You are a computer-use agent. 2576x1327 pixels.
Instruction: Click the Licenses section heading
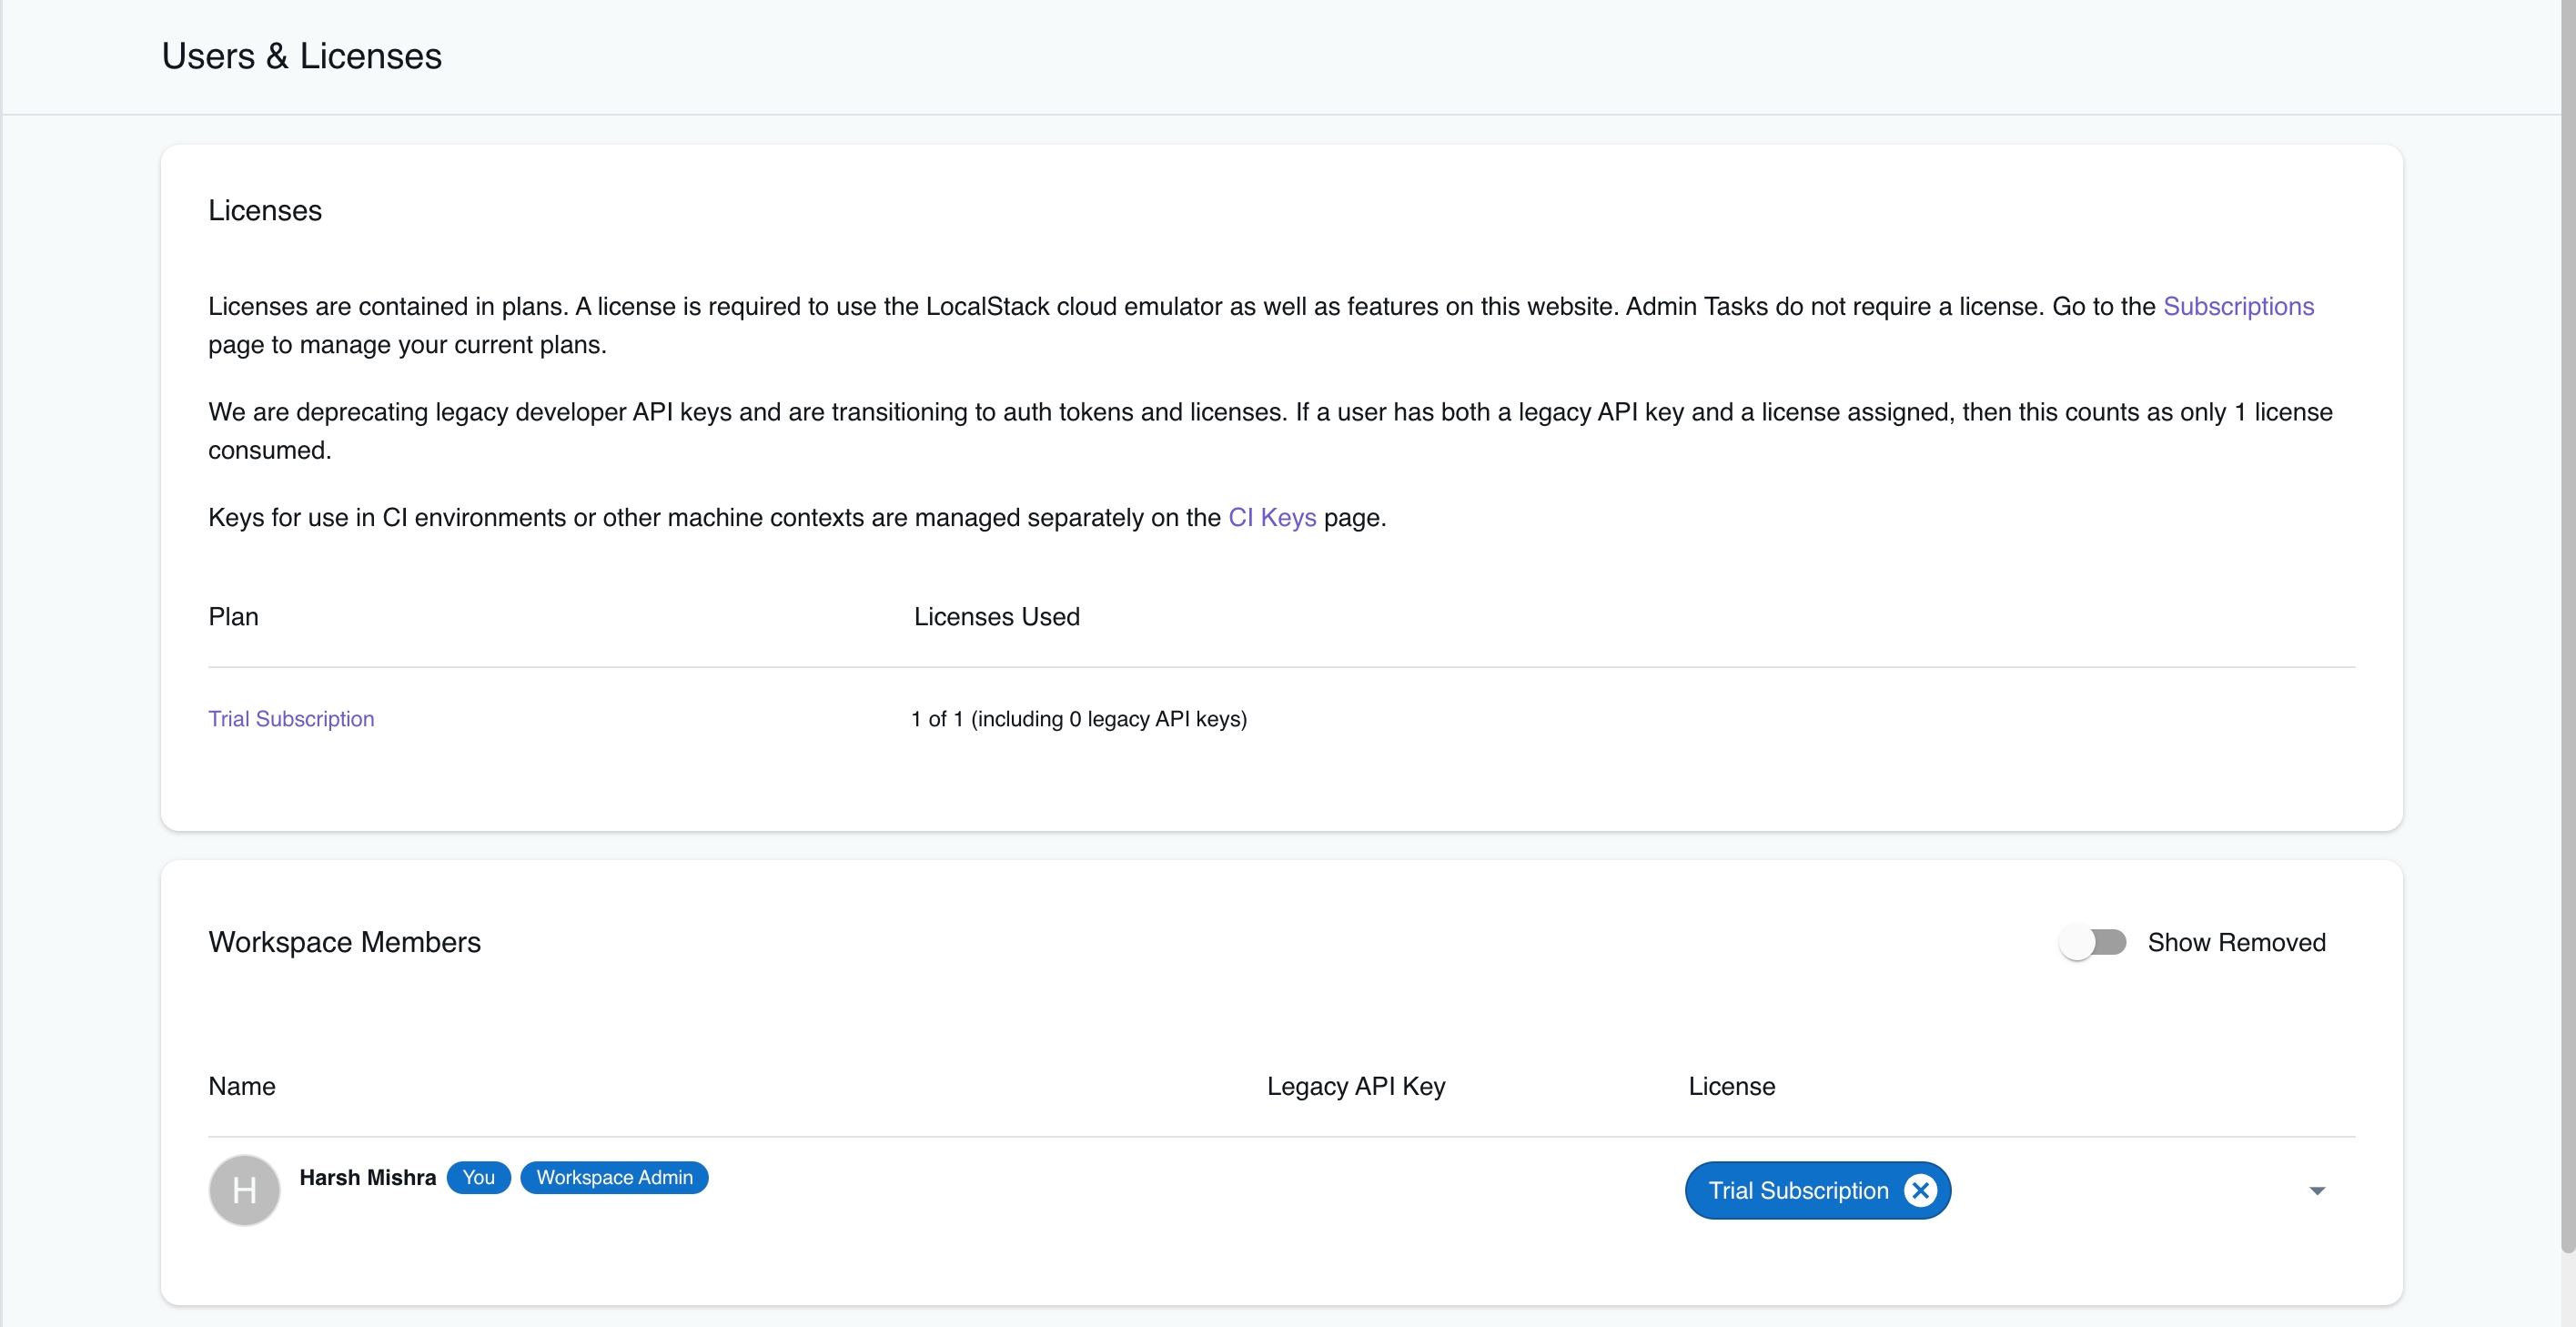265,211
